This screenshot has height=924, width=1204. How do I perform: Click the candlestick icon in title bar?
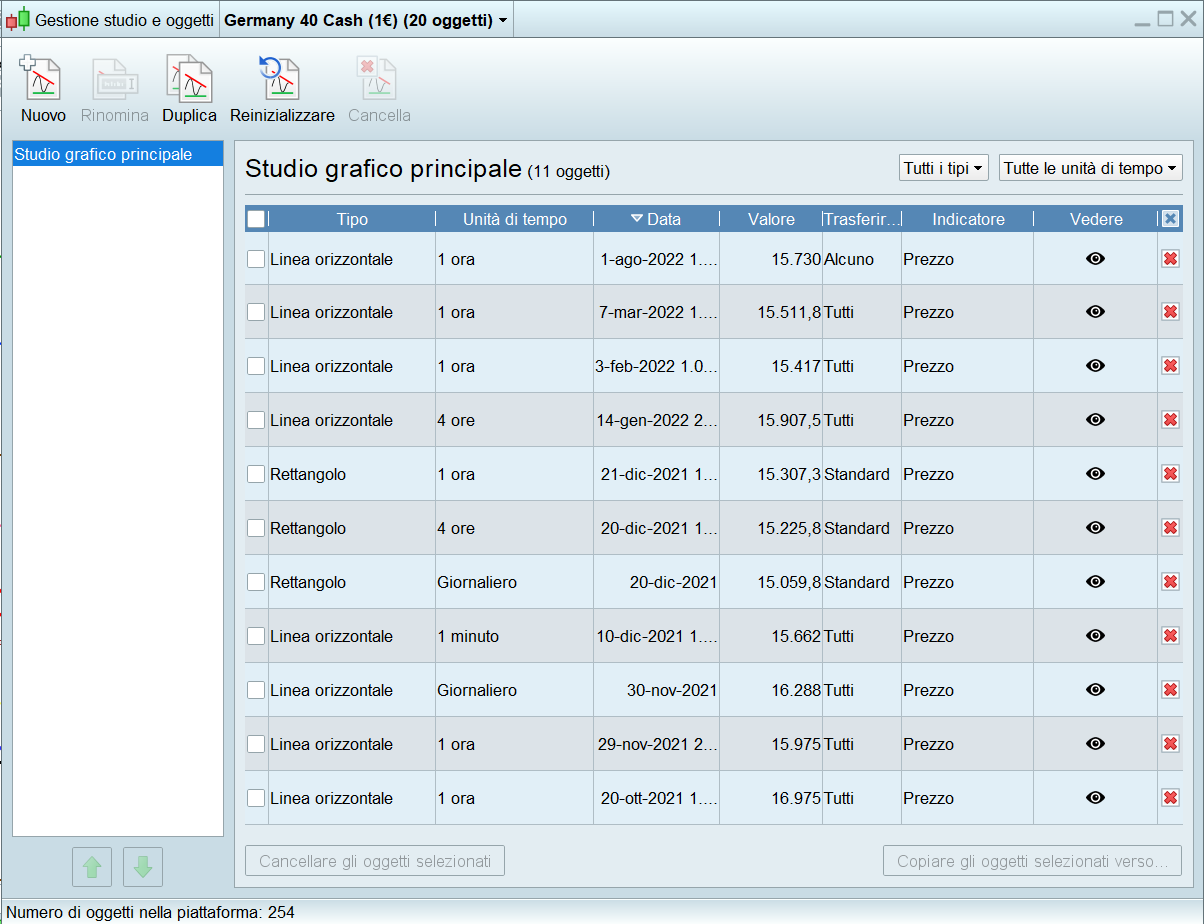17,19
